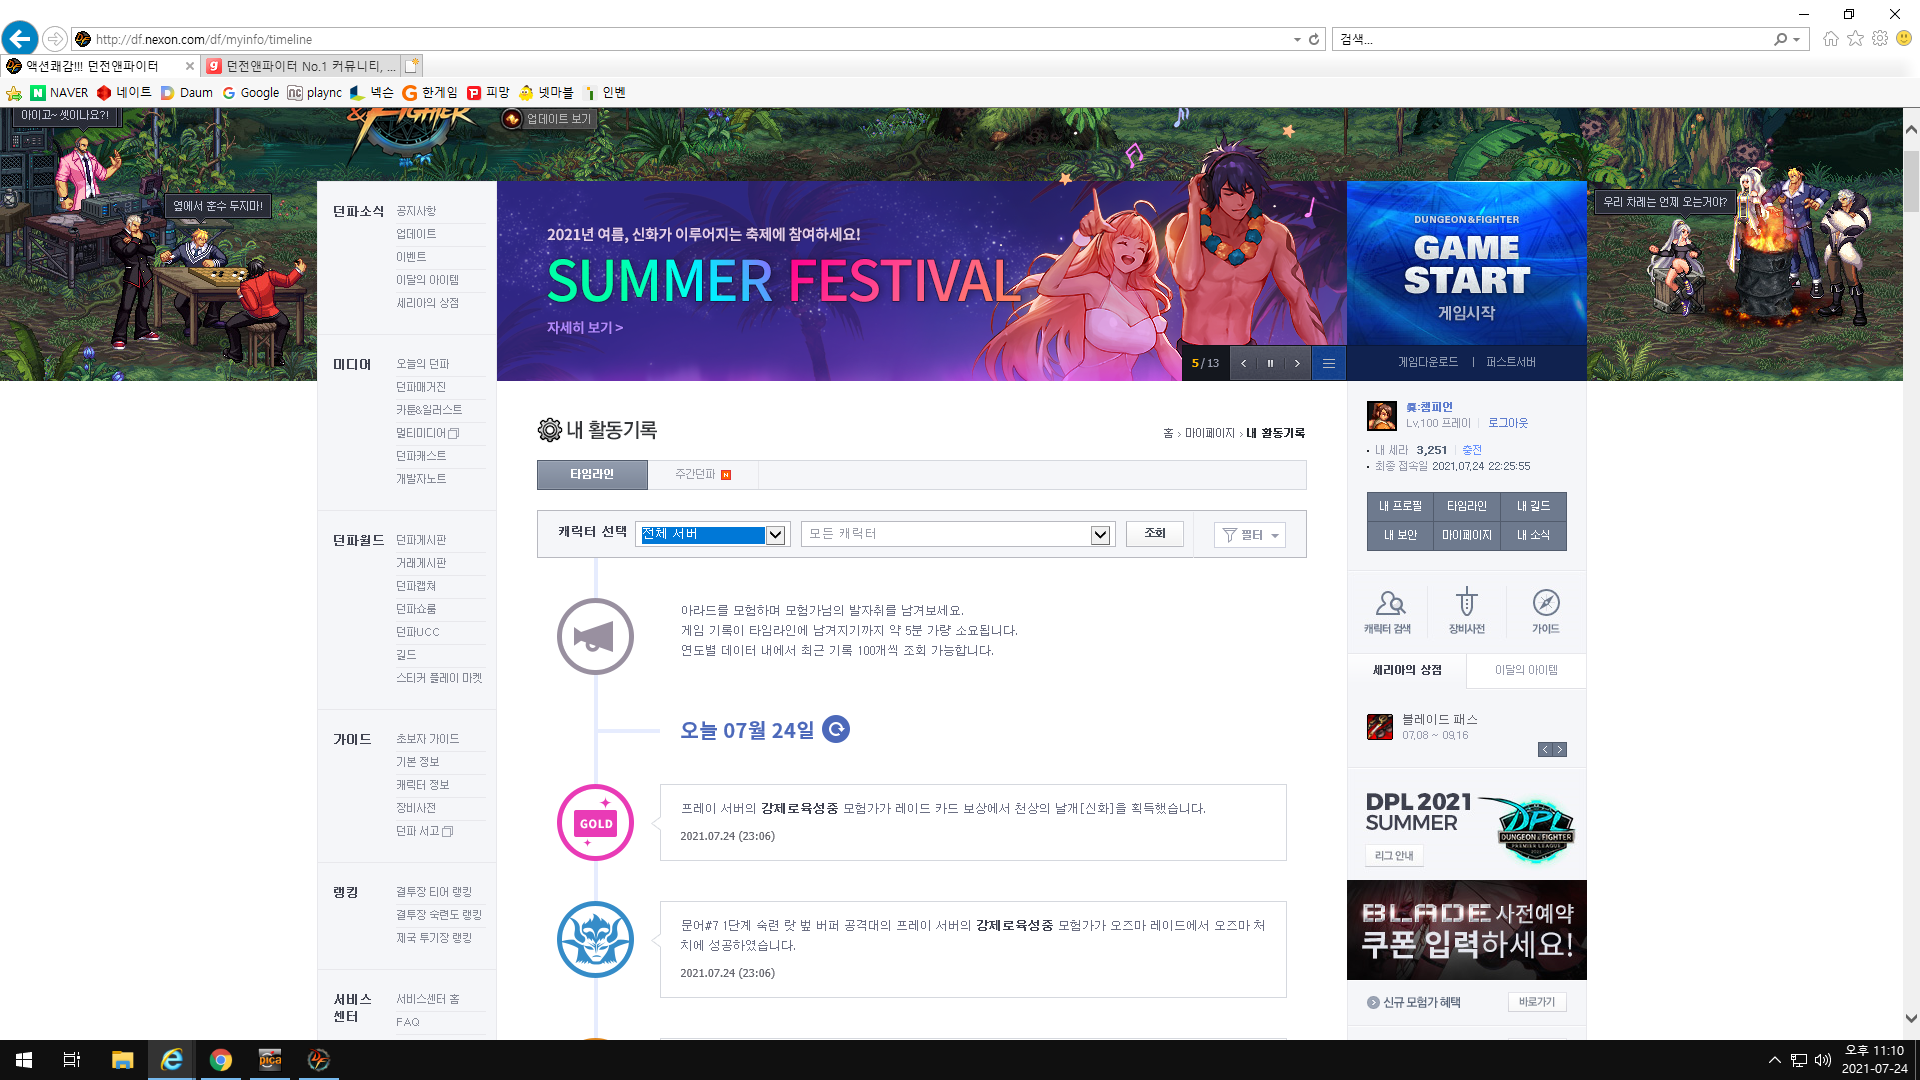Open 결투장 티어 랭킹 menu item

[433, 892]
